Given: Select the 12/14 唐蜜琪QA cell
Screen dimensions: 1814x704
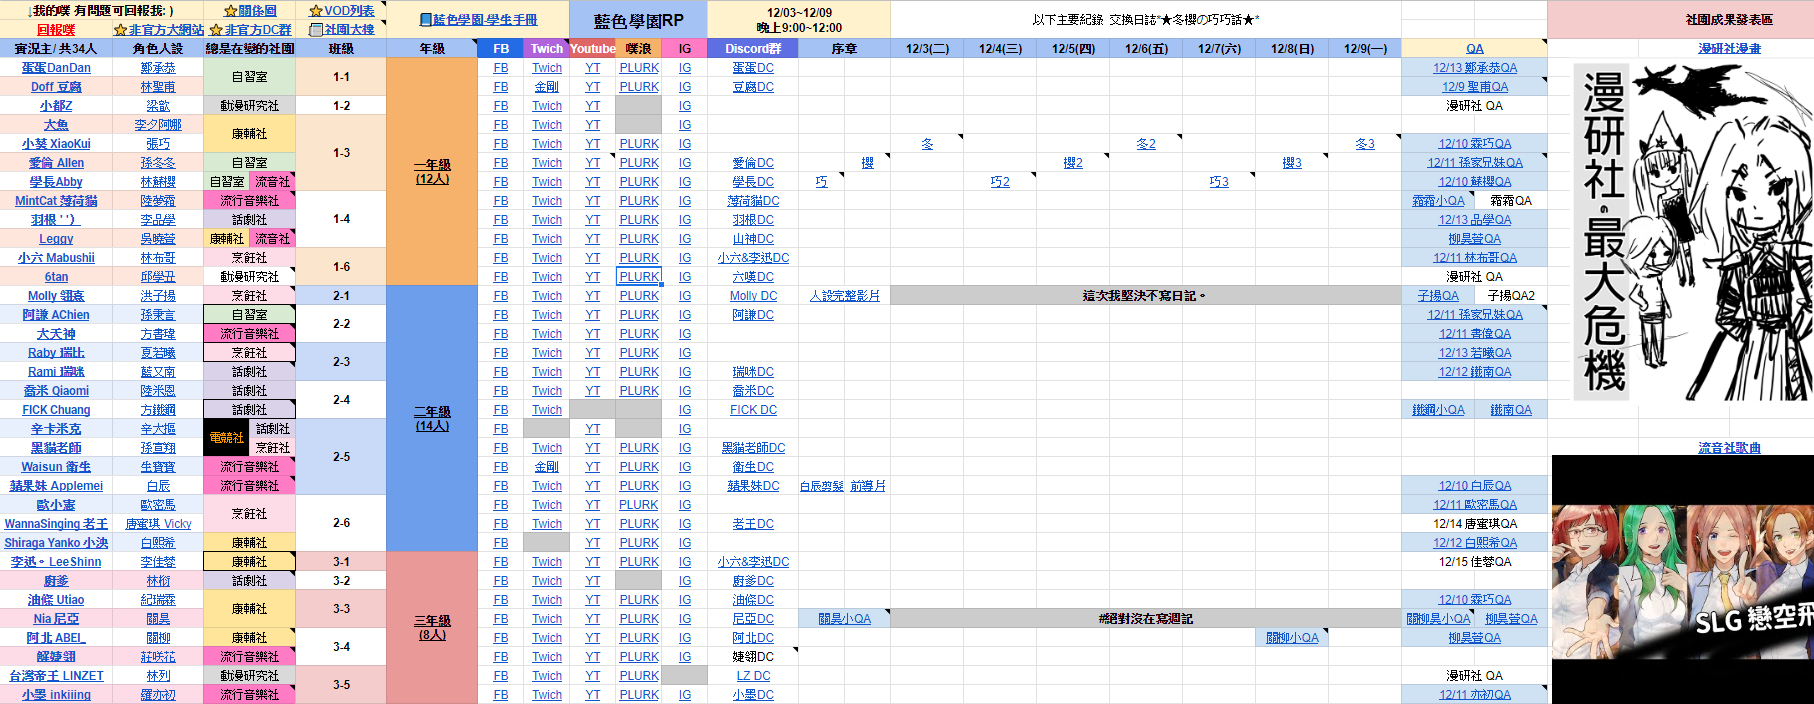Looking at the screenshot, I should (x=1474, y=524).
